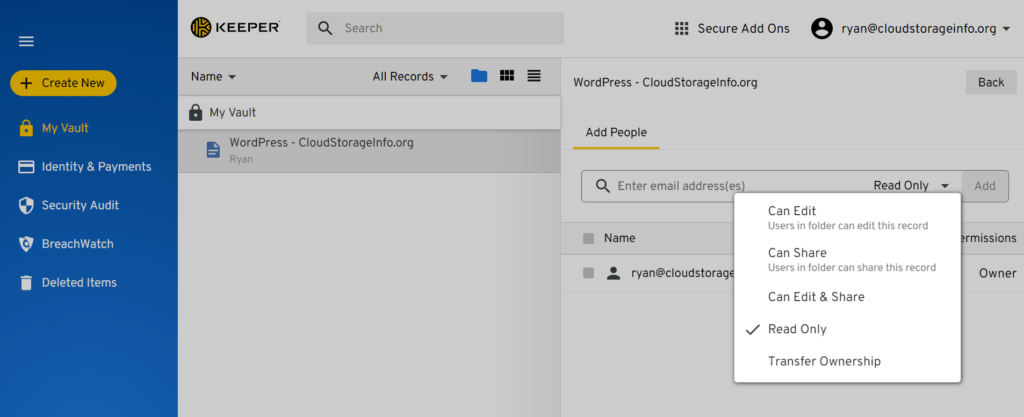
Task: Choose Can Edit & Share option
Action: (847, 297)
